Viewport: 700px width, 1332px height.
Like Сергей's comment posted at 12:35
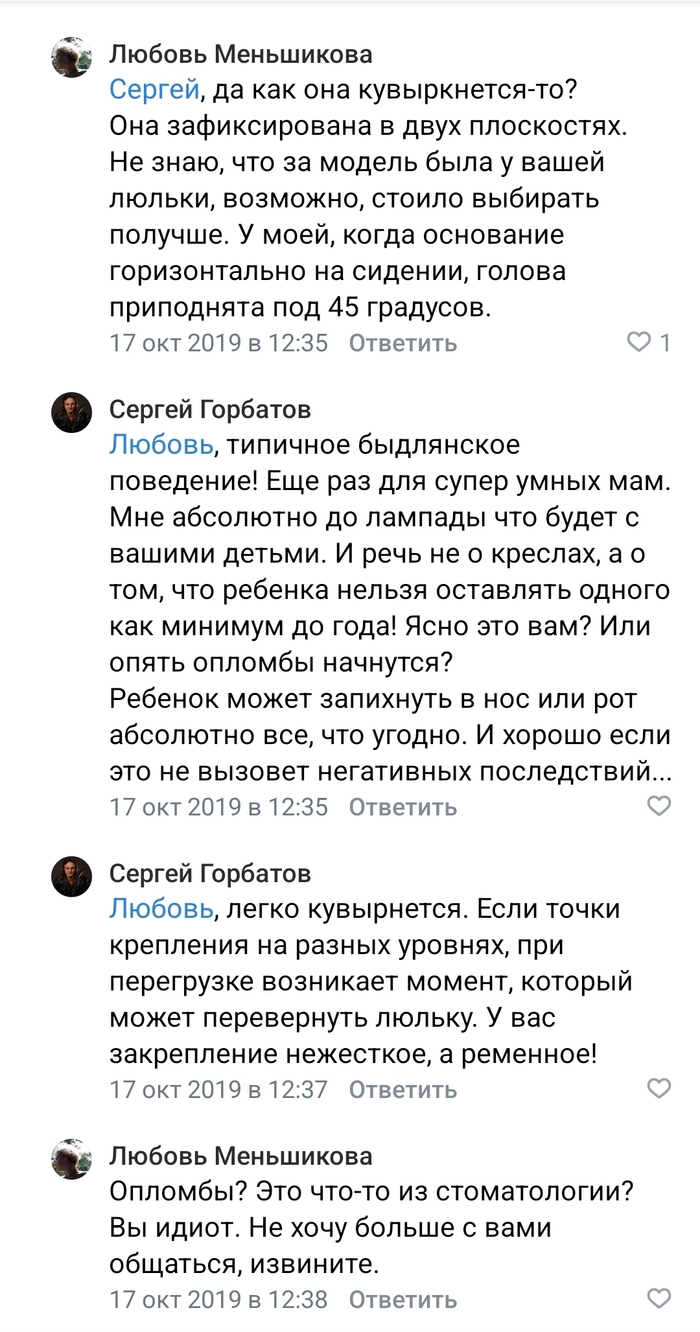[659, 806]
